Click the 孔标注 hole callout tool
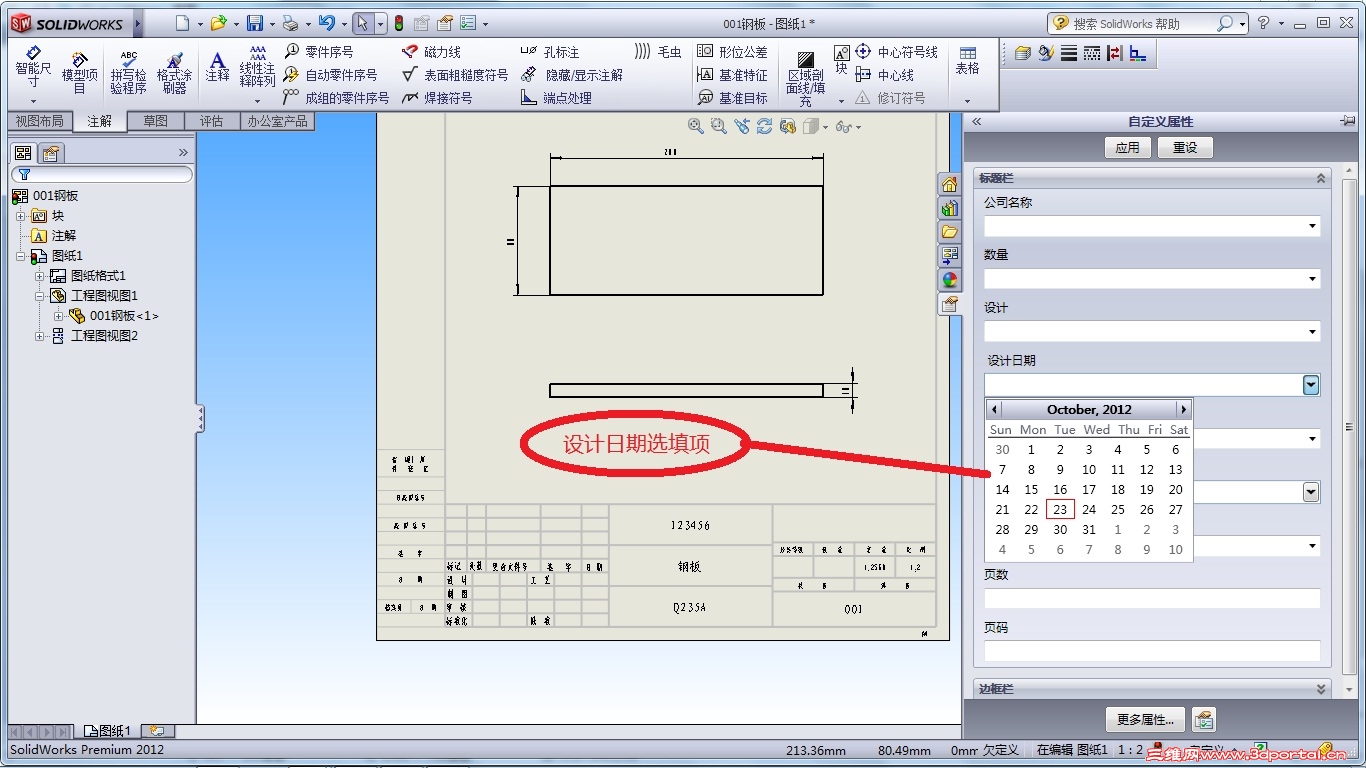The image size is (1366, 768). click(550, 51)
